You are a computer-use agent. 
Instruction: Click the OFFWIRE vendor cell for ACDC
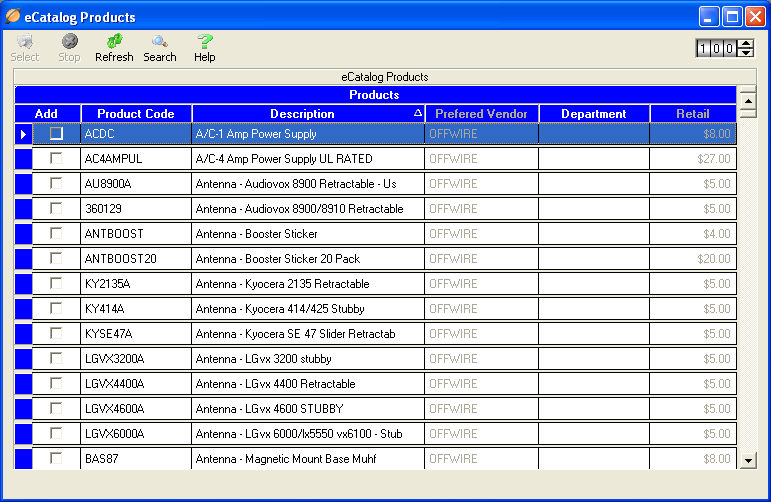point(482,134)
